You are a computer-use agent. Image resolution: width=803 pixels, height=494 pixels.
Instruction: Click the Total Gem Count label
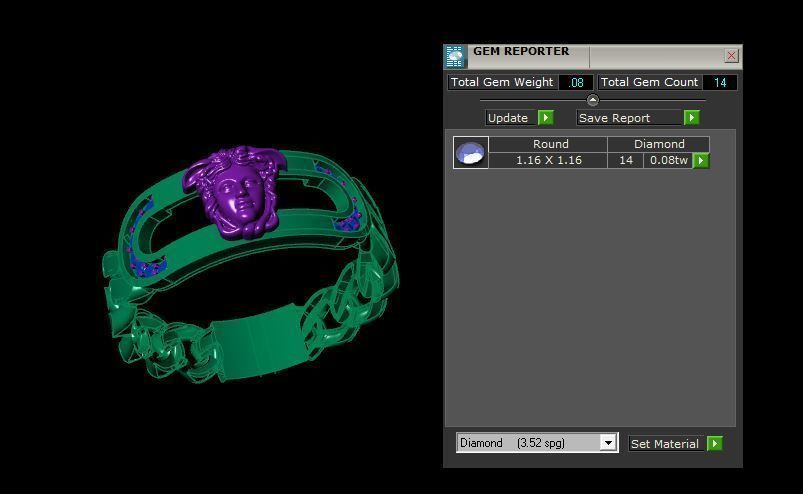[x=649, y=82]
